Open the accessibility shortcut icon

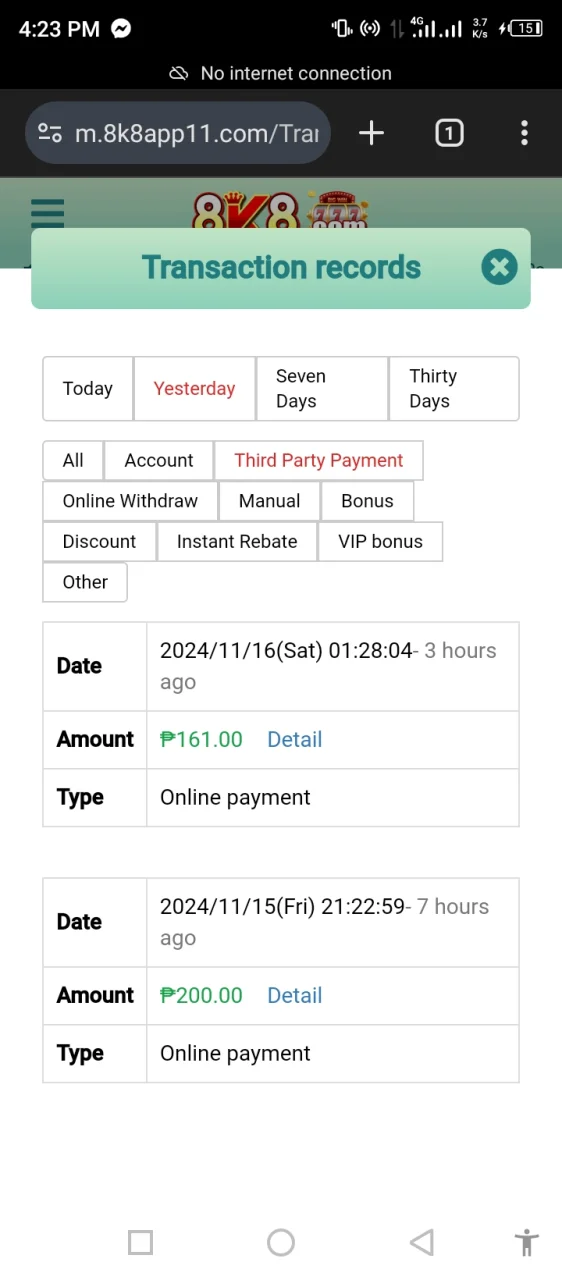pos(526,1242)
